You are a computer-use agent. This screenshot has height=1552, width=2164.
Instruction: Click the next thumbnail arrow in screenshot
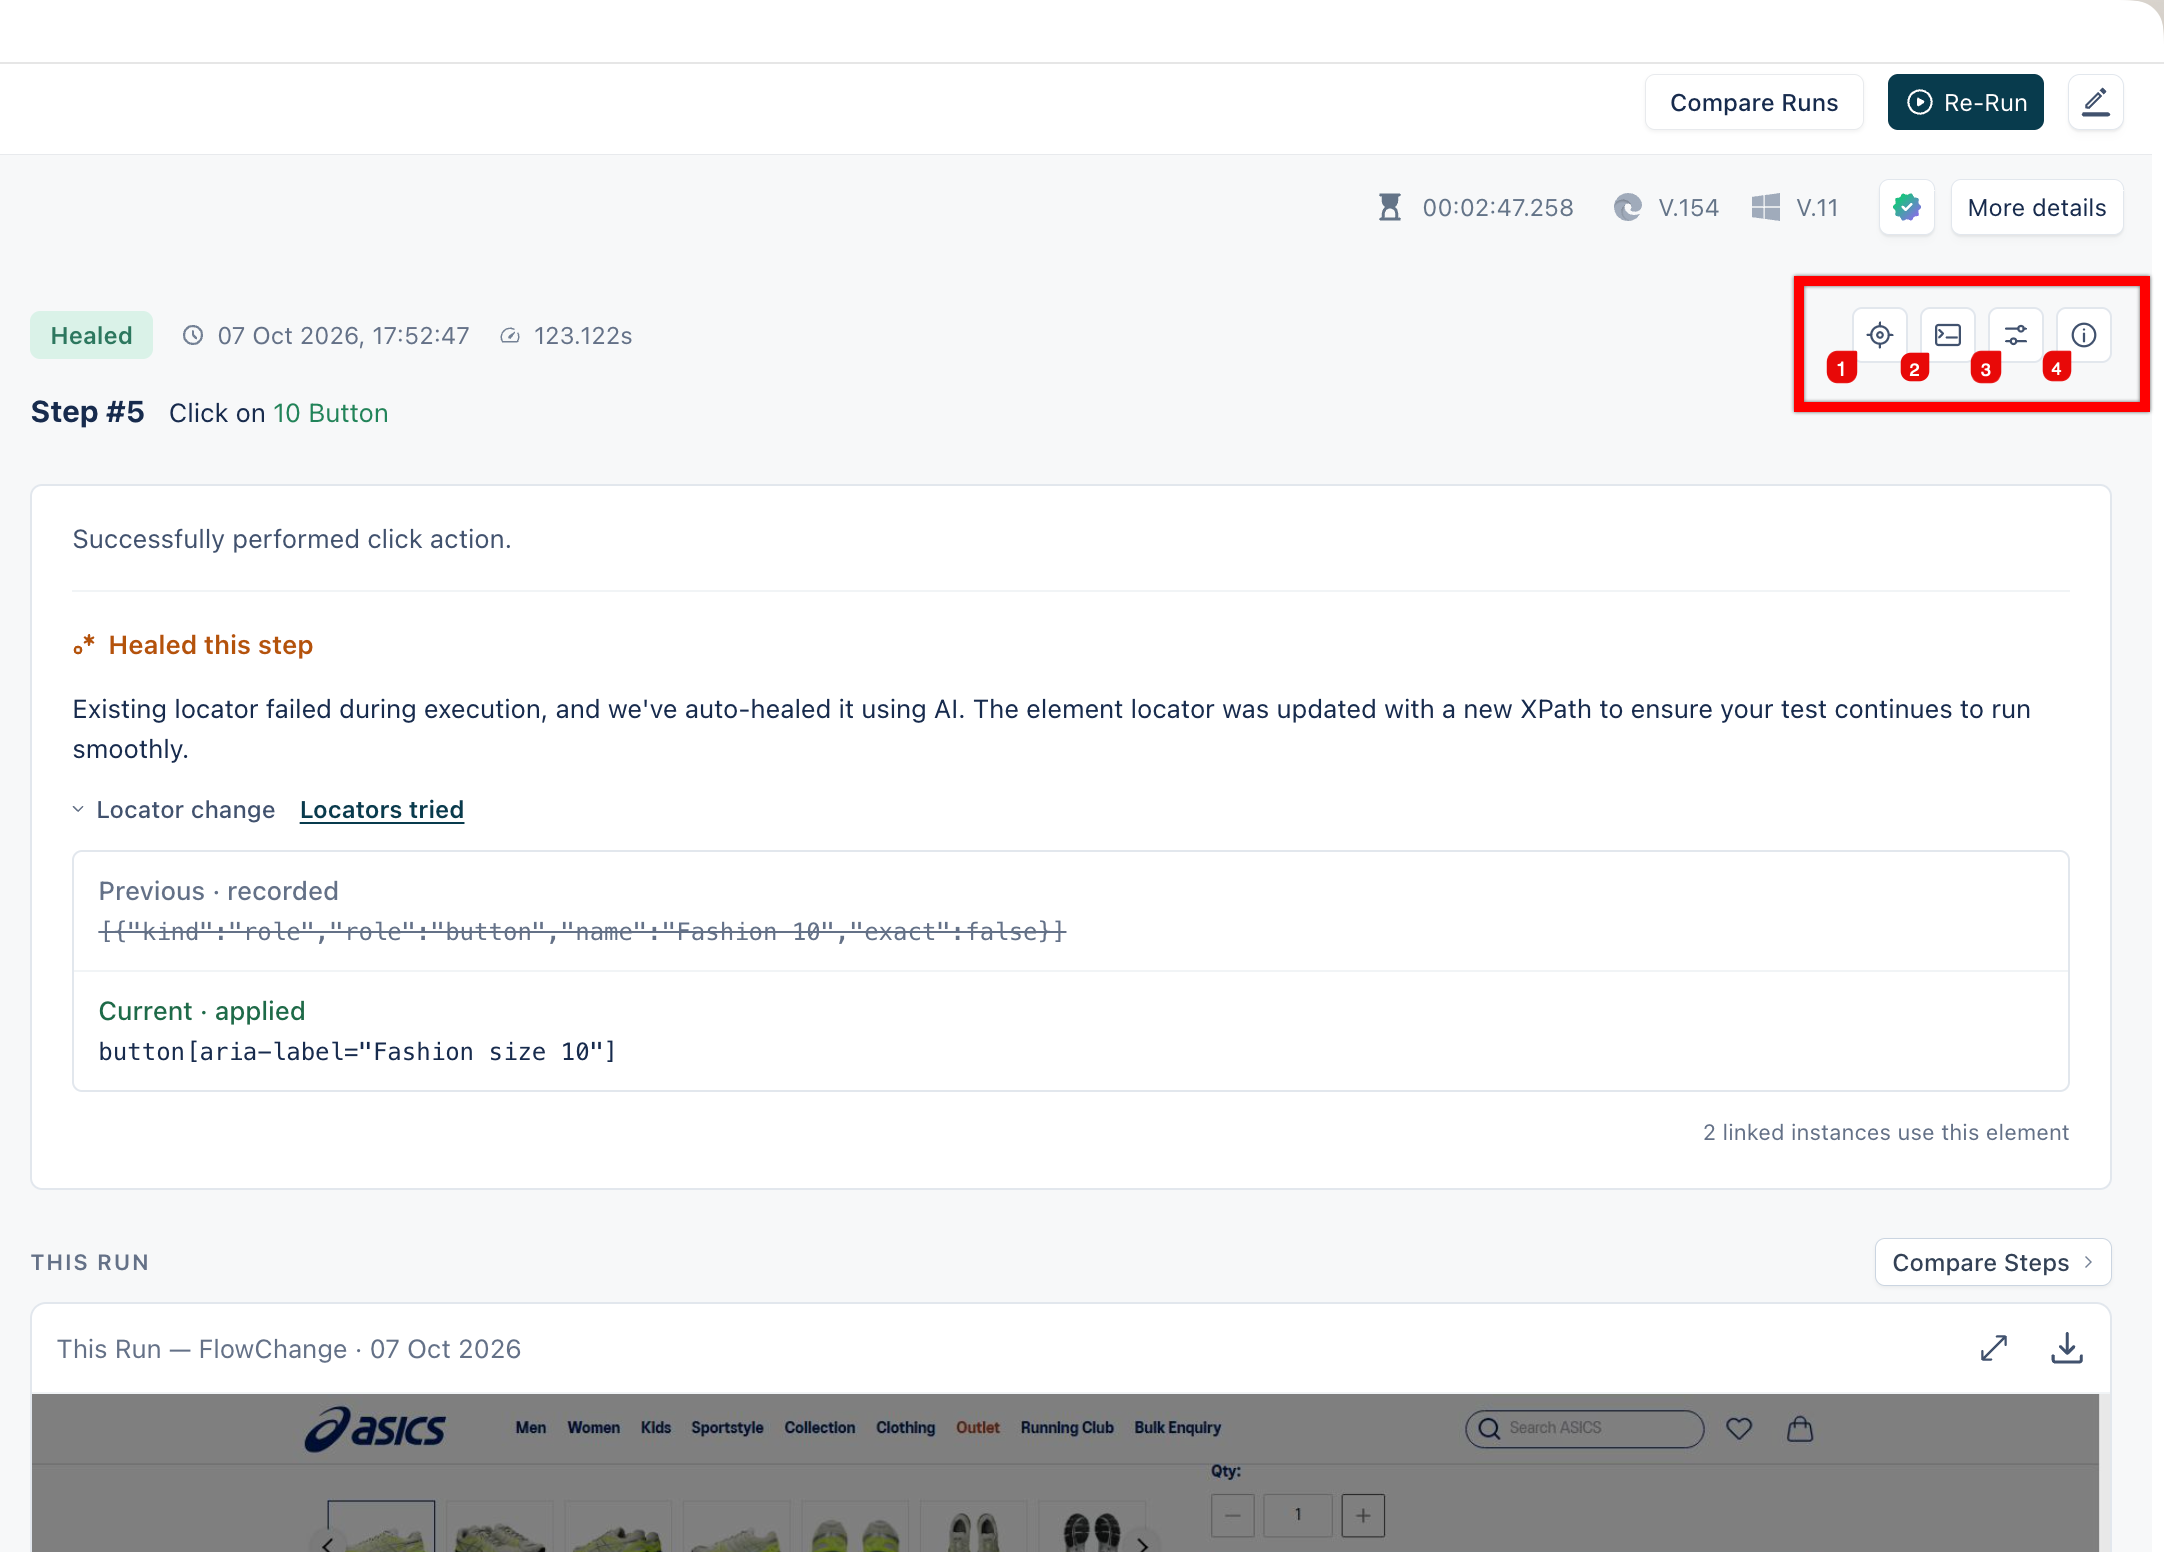1142,1544
